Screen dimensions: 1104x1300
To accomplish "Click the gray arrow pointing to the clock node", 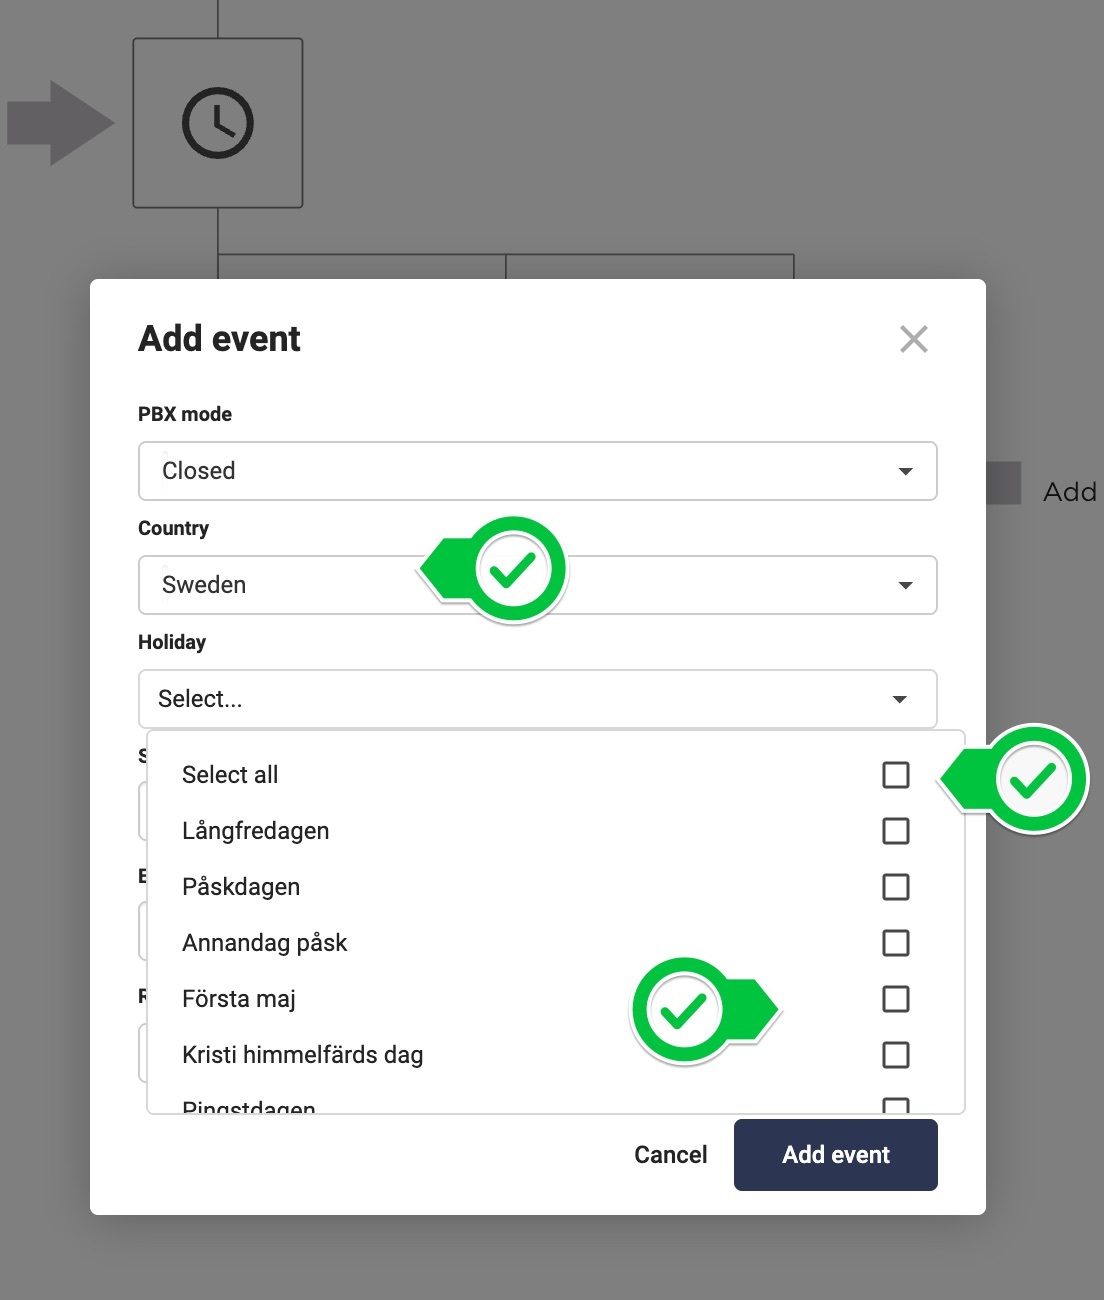I will 60,123.
